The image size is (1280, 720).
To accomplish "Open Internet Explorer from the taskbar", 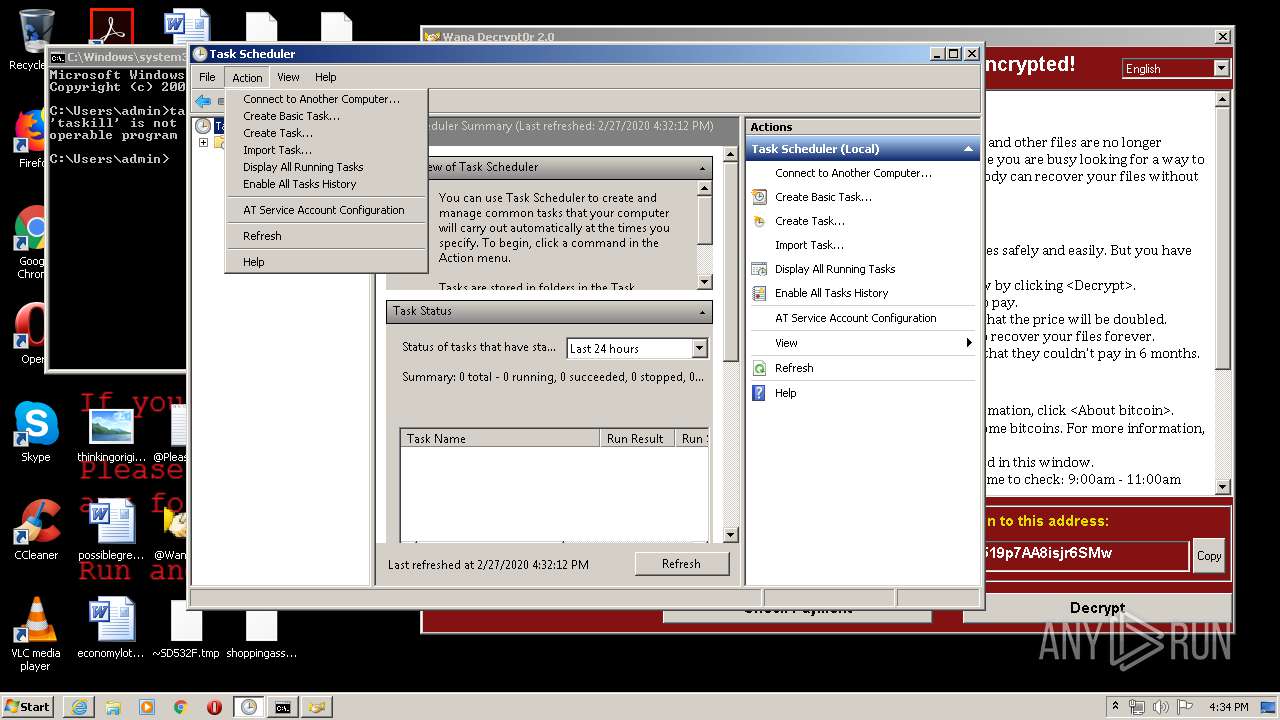I will click(79, 707).
